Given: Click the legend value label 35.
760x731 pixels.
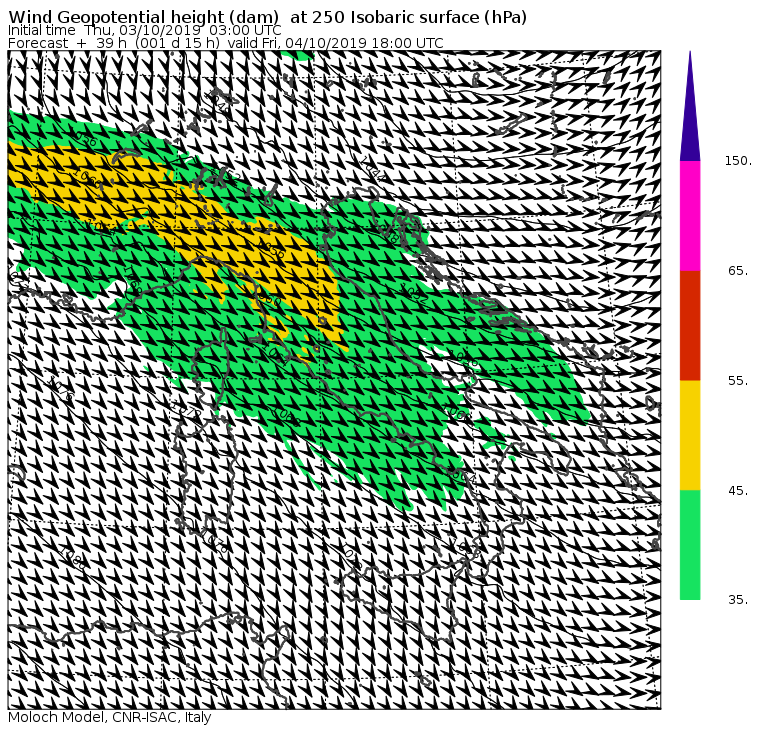Looking at the screenshot, I should [x=738, y=600].
